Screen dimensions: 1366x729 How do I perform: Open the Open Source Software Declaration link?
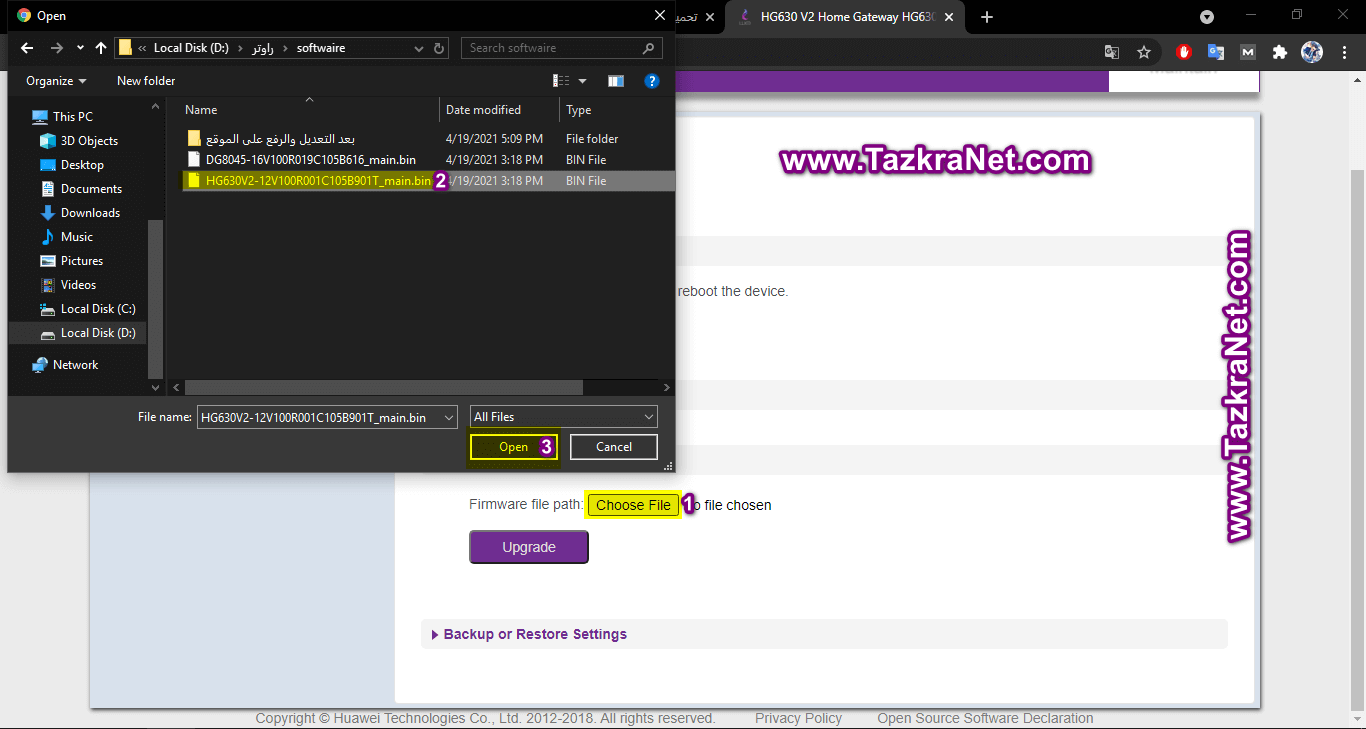click(x=985, y=718)
